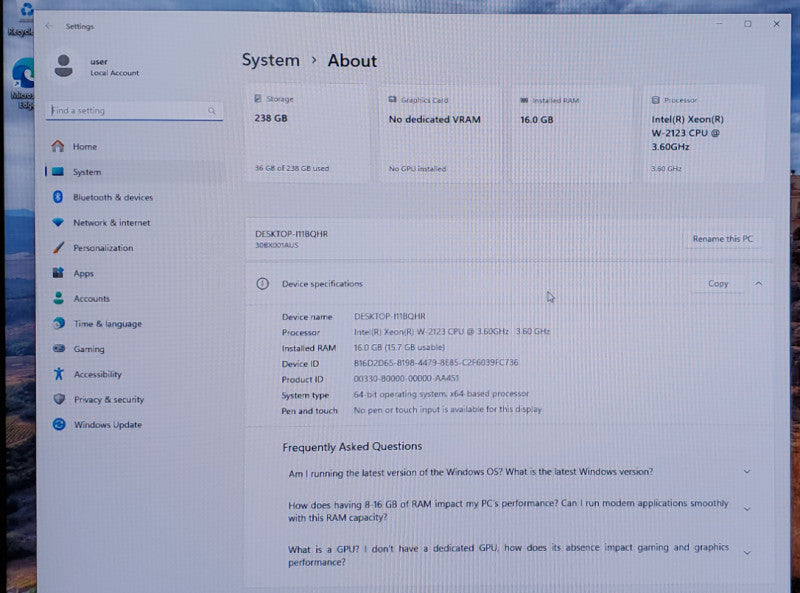Viewport: 800px width, 593px height.
Task: Click the Personalization brush icon
Action: pyautogui.click(x=58, y=248)
